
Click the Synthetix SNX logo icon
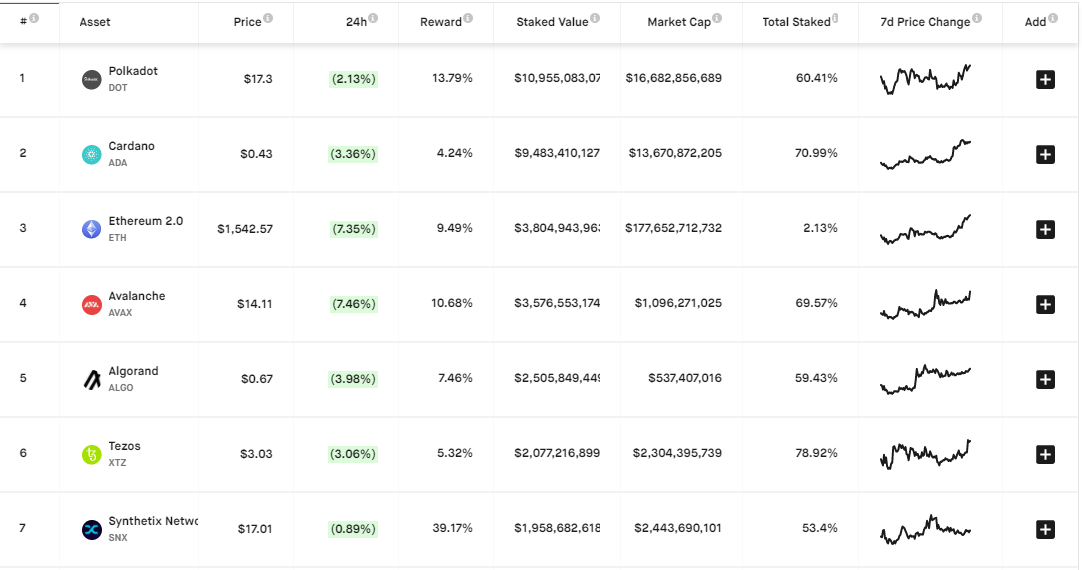click(92, 530)
